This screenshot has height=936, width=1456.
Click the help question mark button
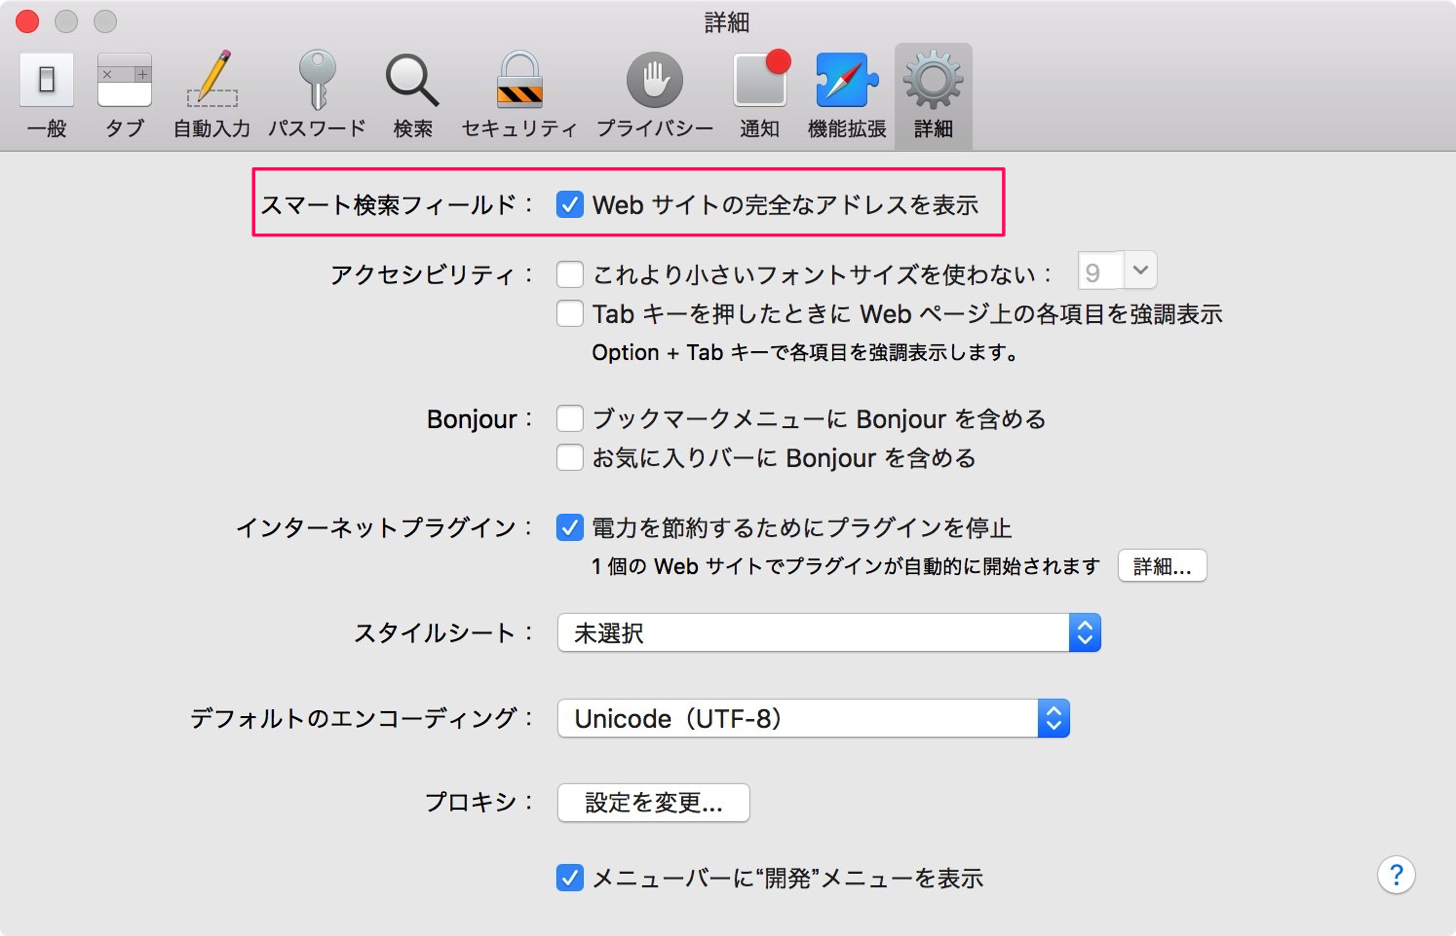[1396, 875]
